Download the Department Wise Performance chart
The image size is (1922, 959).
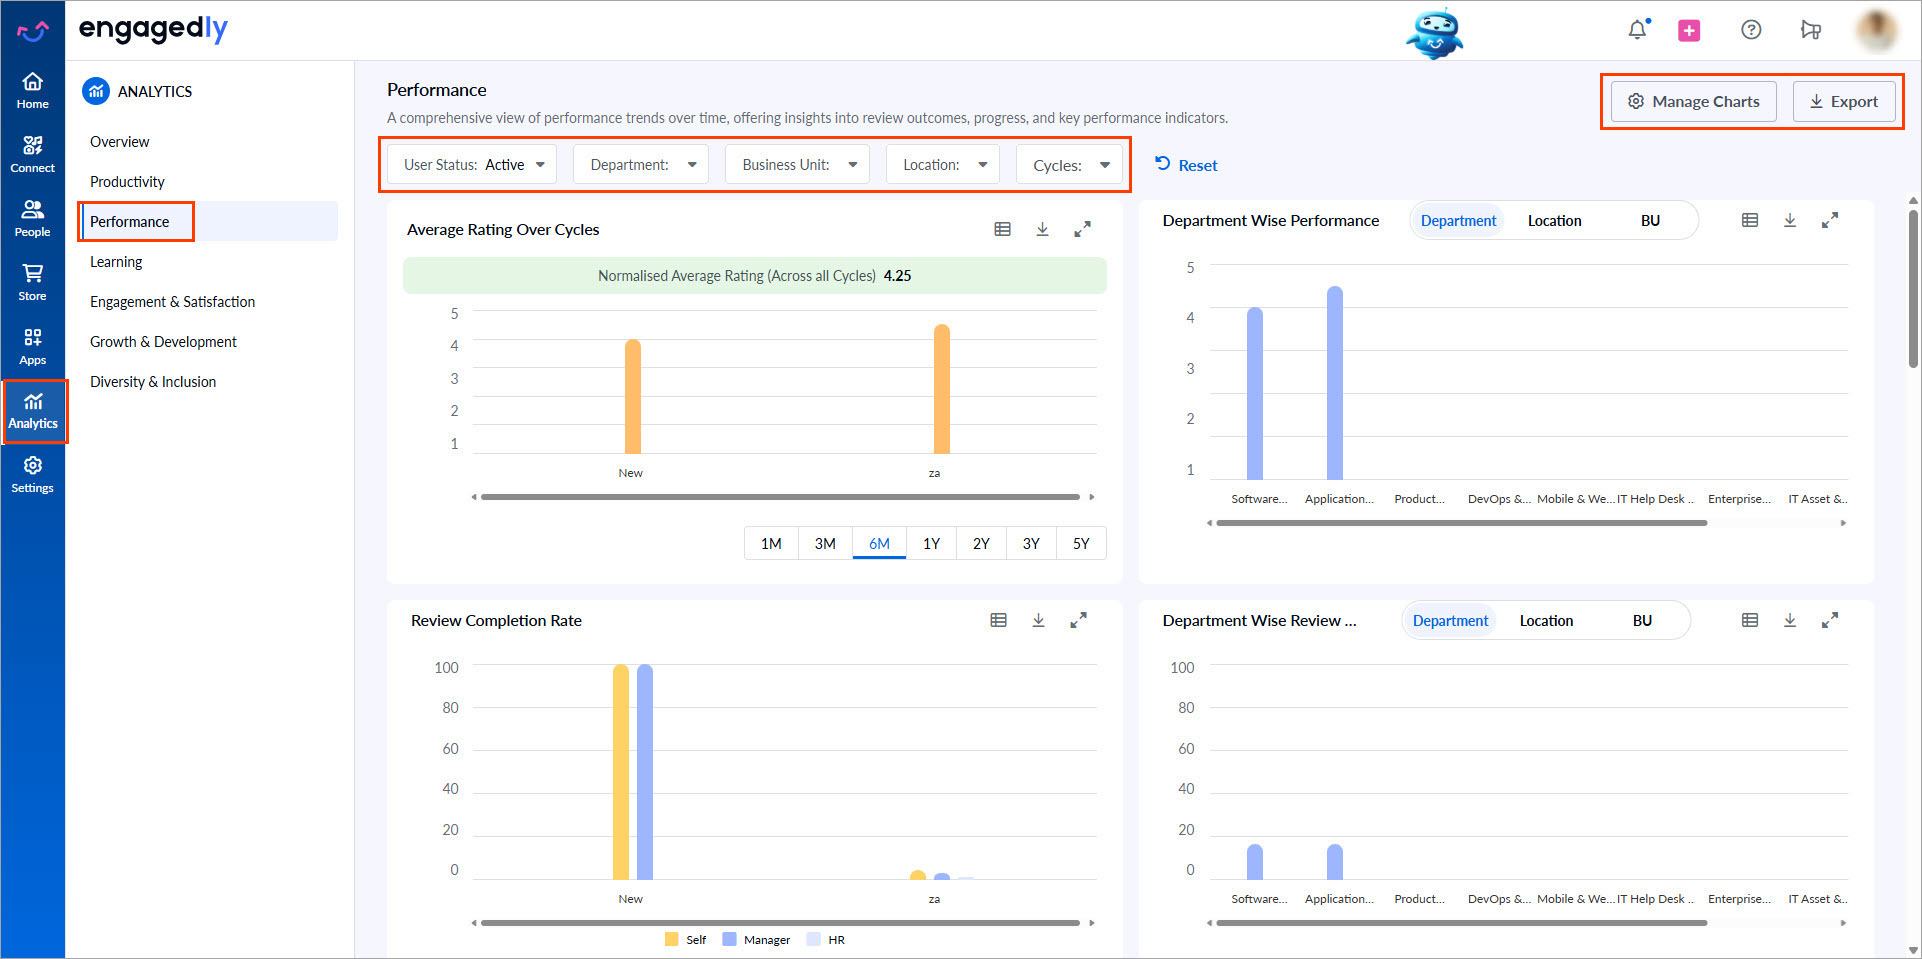coord(1790,220)
